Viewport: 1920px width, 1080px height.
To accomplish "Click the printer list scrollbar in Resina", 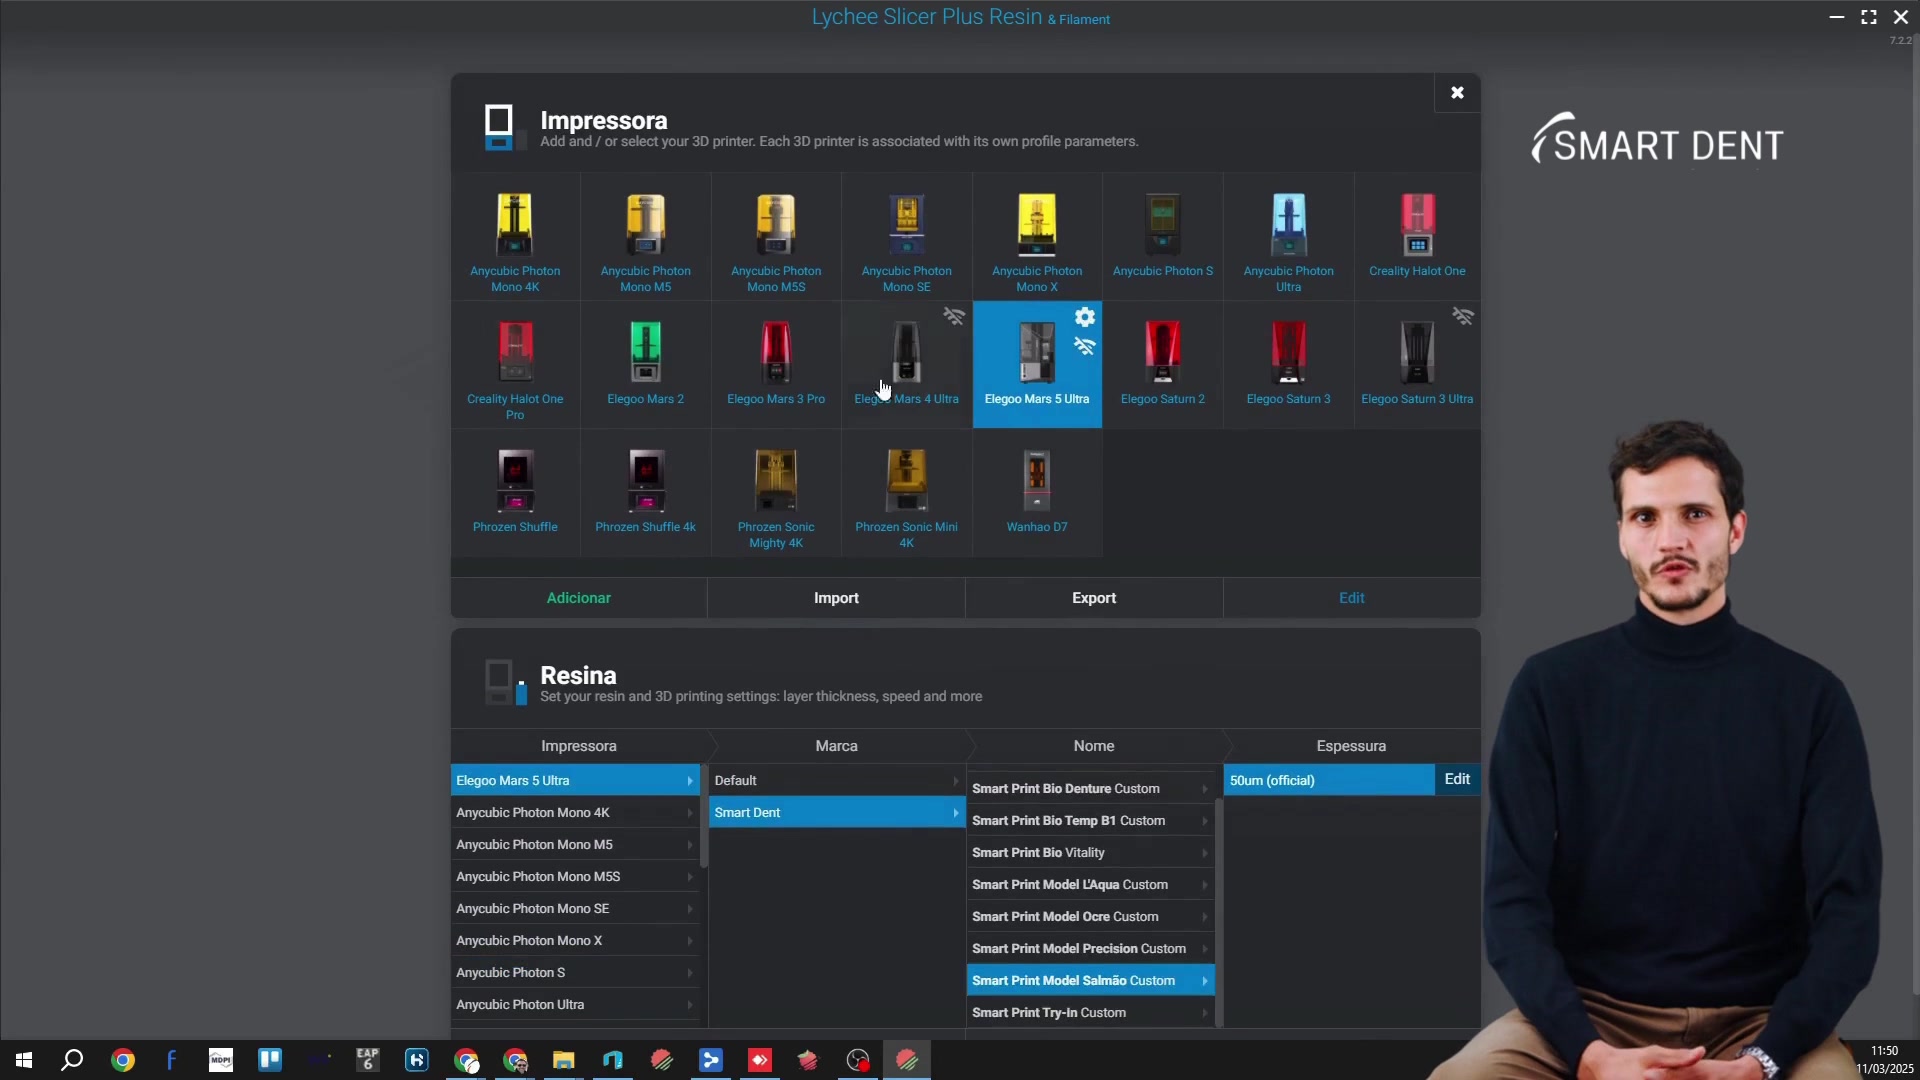I will click(x=704, y=816).
